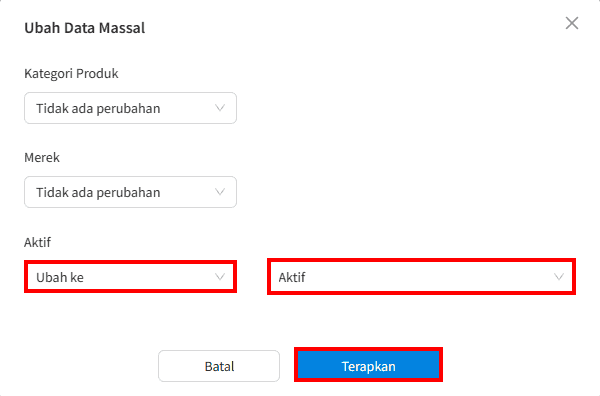Image resolution: width=600 pixels, height=396 pixels.
Task: Click the Ubah ke text inside the dropdown
Action: 60,277
